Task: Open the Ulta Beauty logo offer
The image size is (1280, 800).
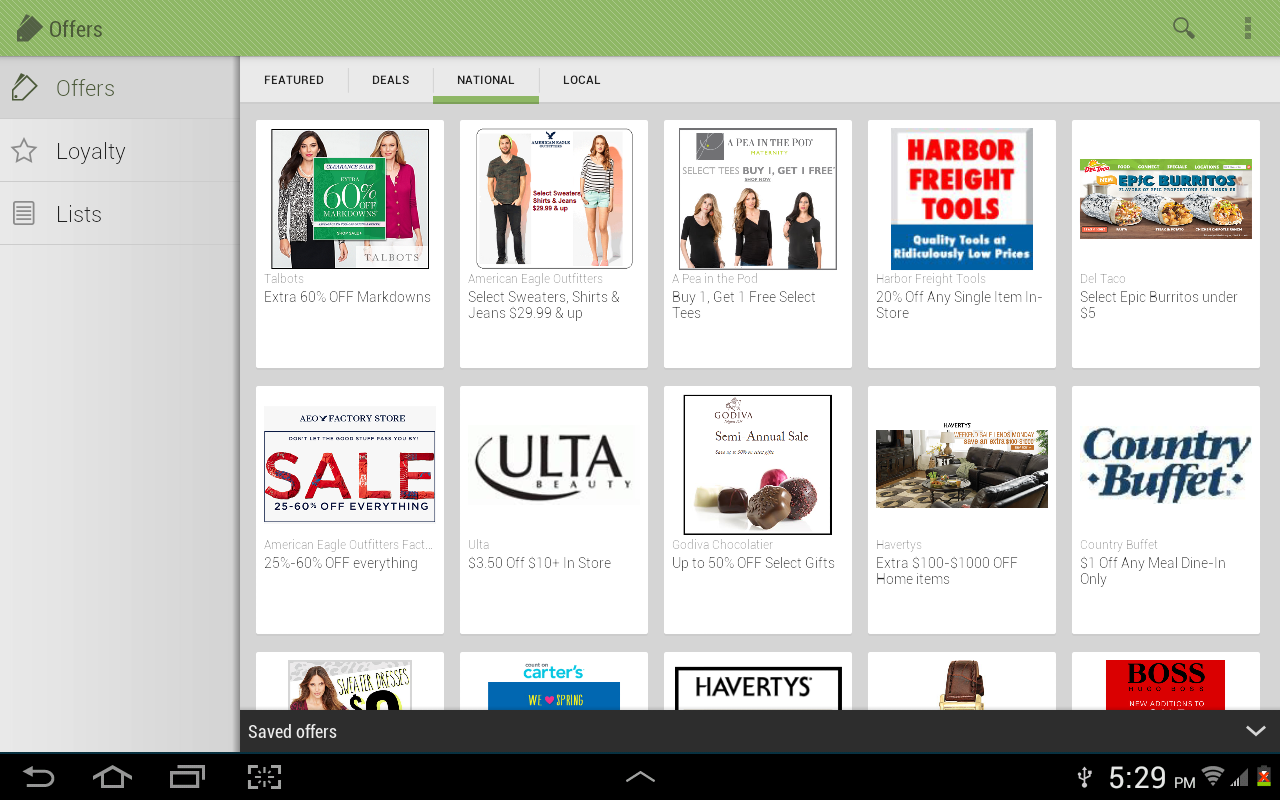Action: 554,465
